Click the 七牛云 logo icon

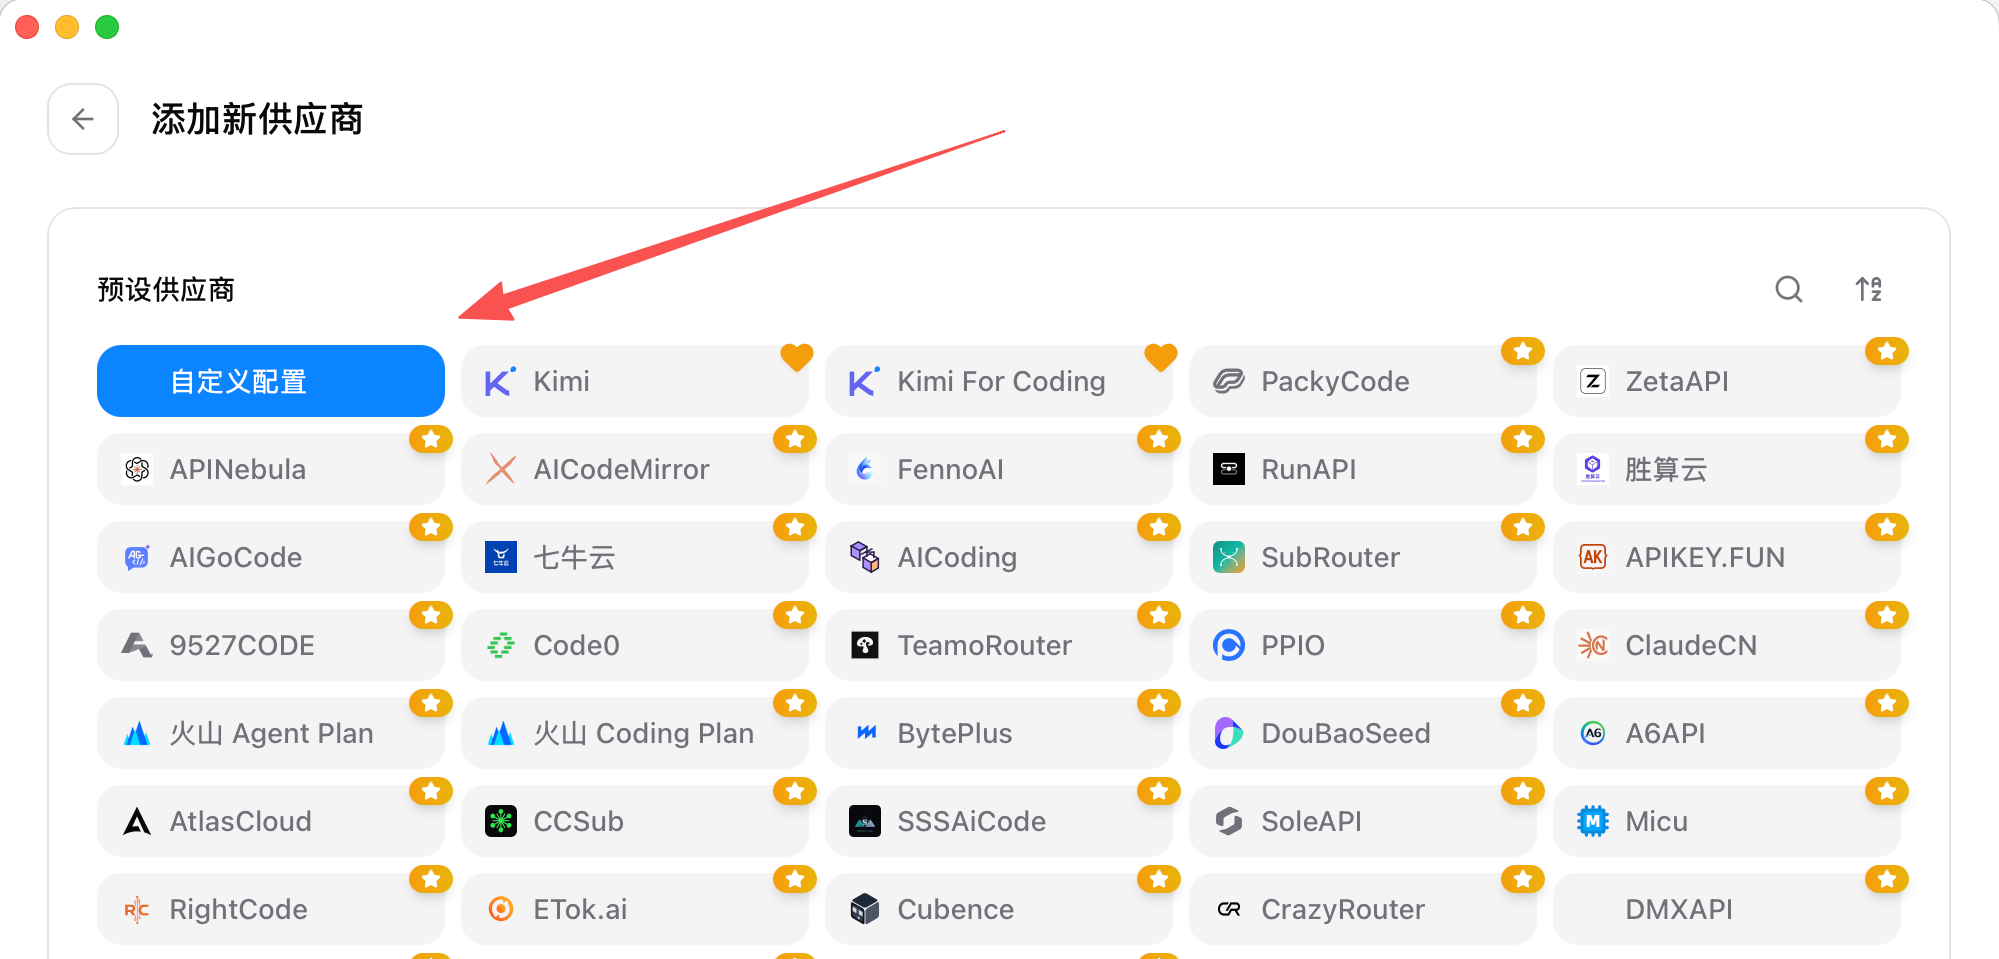coord(501,557)
